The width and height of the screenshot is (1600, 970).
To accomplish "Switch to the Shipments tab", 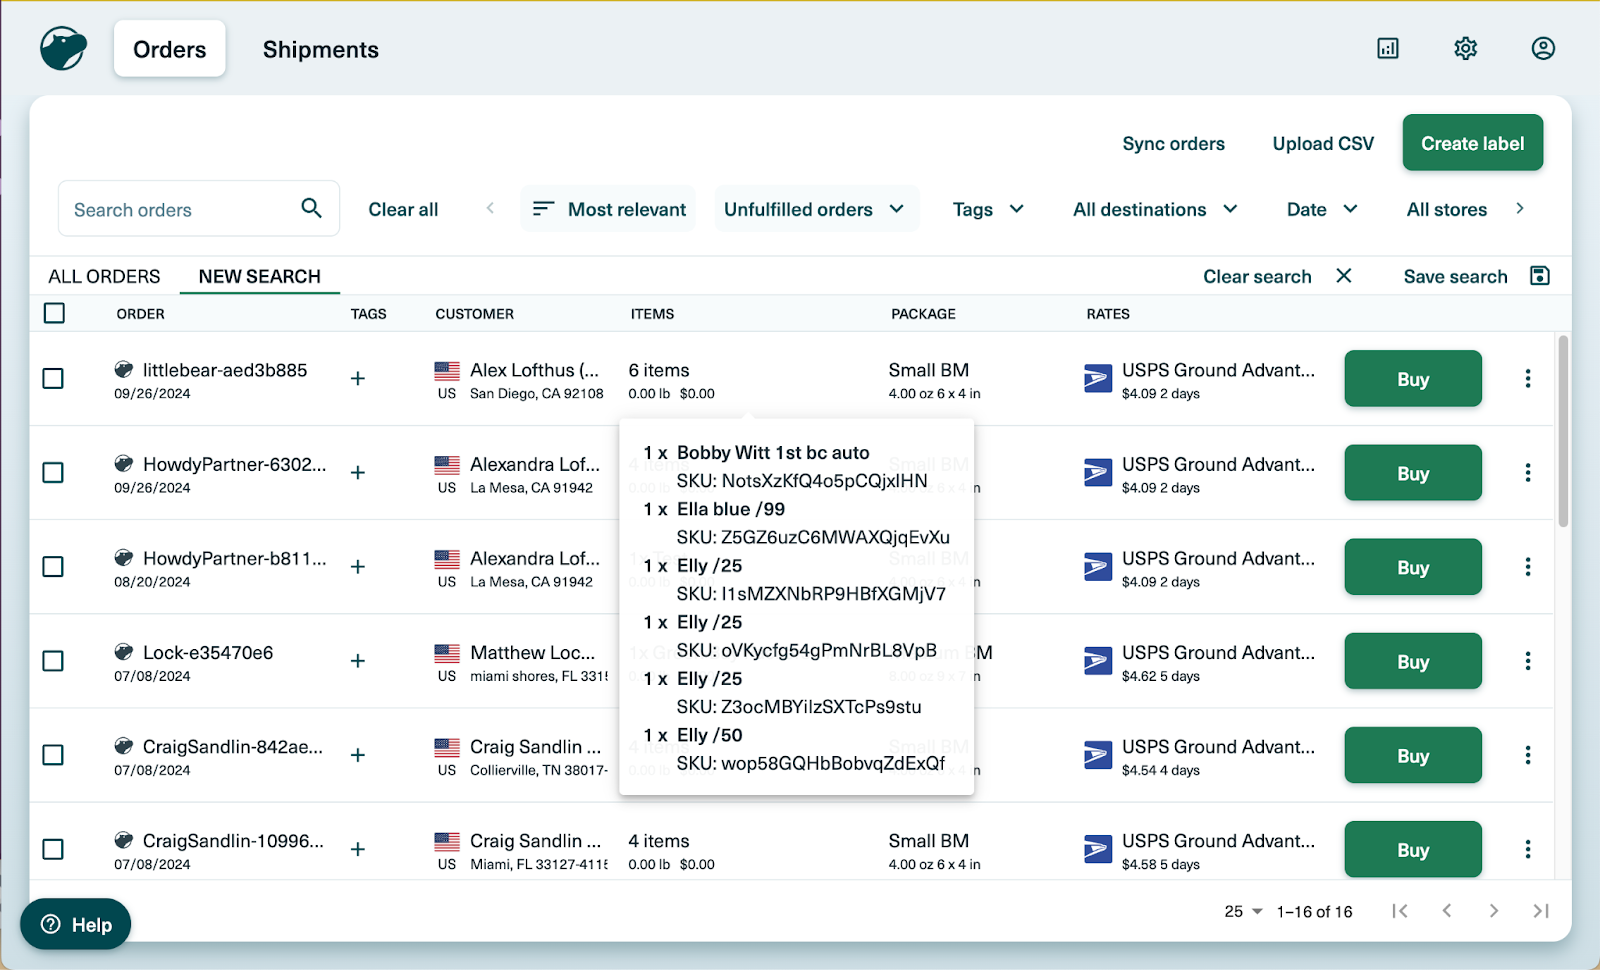I will pos(320,50).
